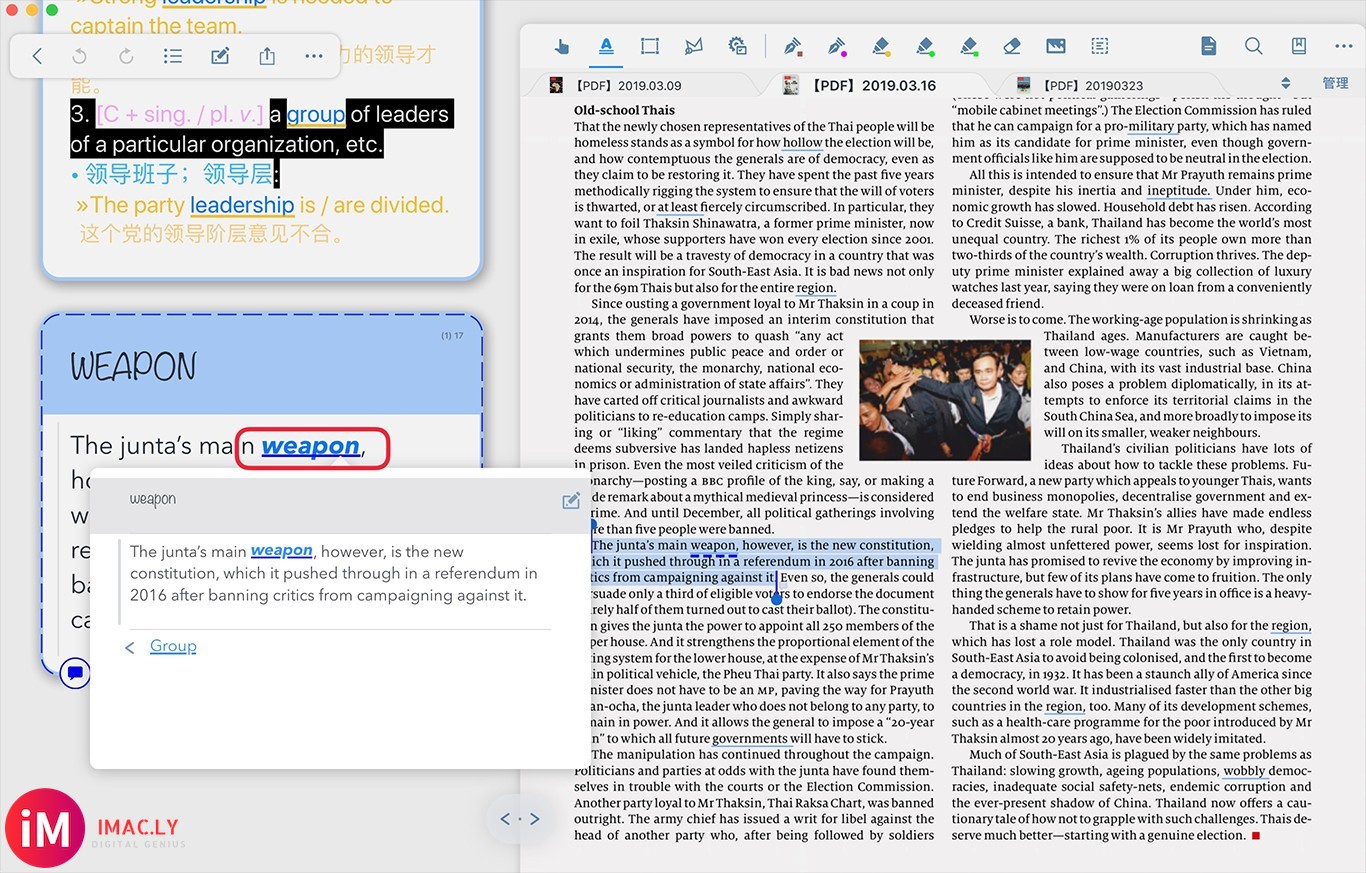Click the redo arrow icon

click(x=126, y=56)
